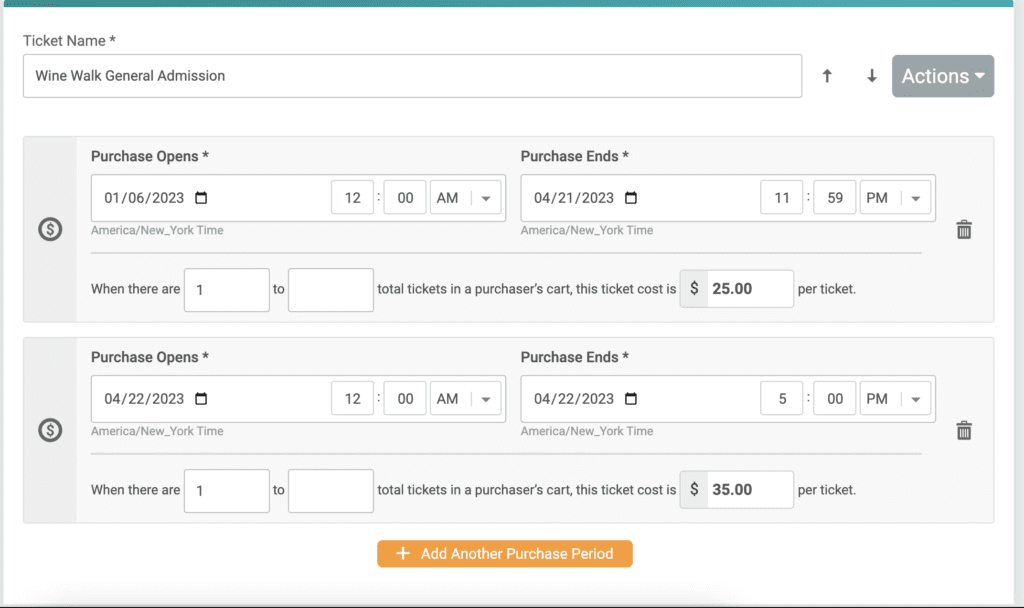Delete the $35.00 purchase period
1024x608 pixels.
[x=964, y=430]
